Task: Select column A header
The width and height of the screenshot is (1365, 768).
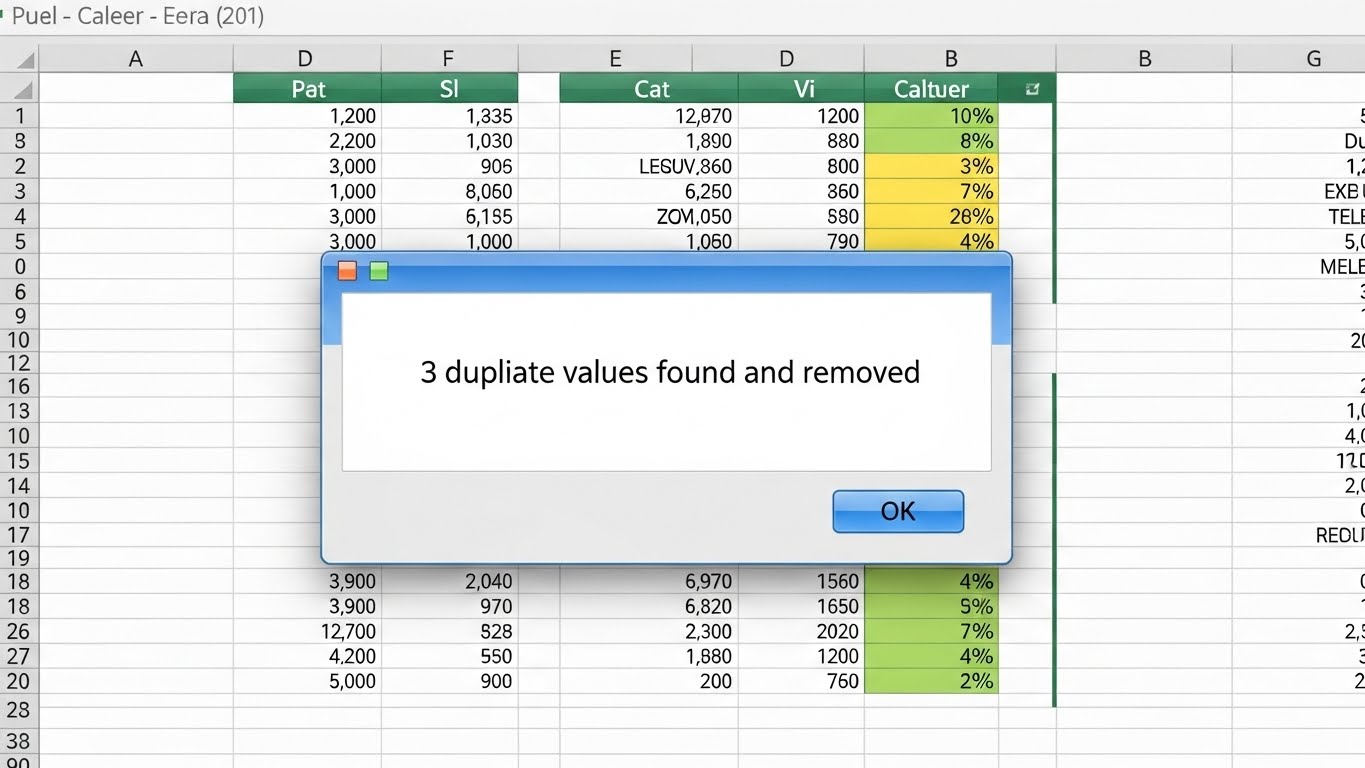Action: (135, 59)
